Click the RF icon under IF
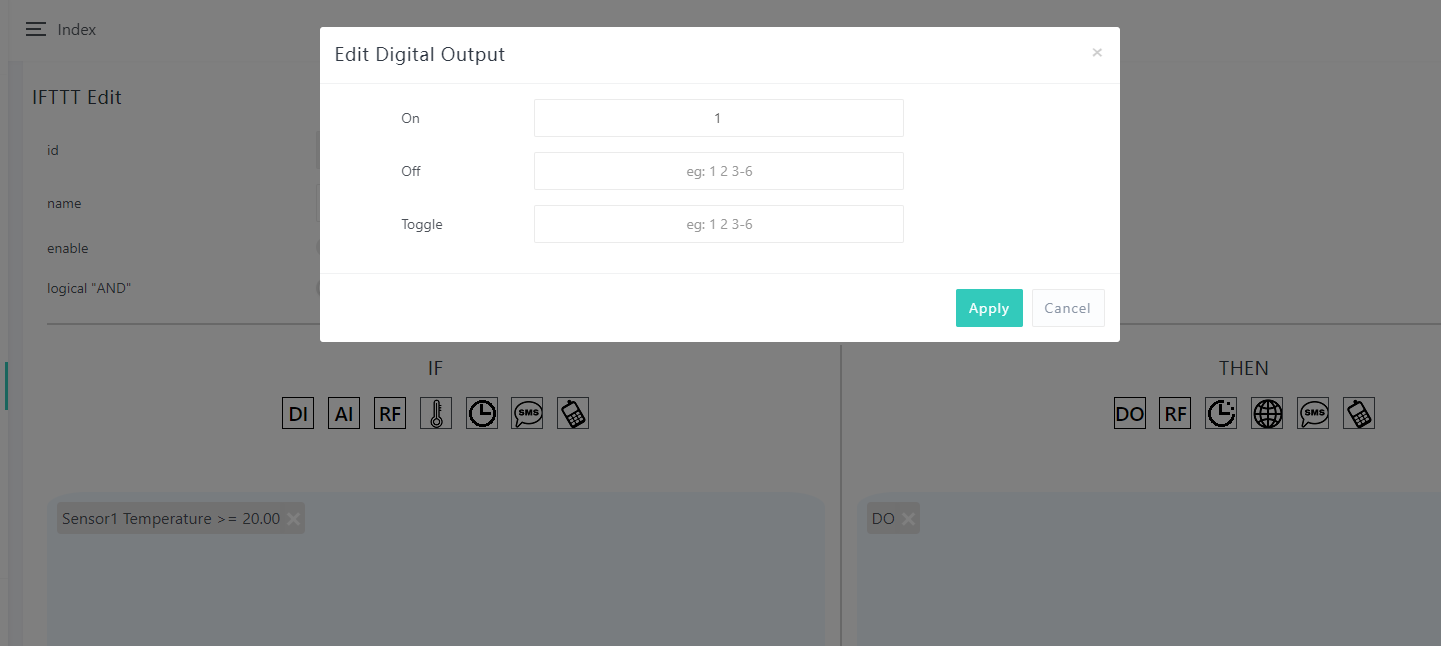The image size is (1441, 646). (390, 413)
